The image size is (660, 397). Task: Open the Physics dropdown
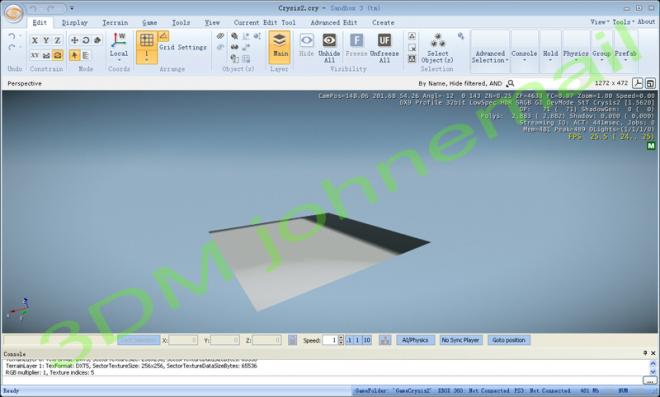point(576,56)
